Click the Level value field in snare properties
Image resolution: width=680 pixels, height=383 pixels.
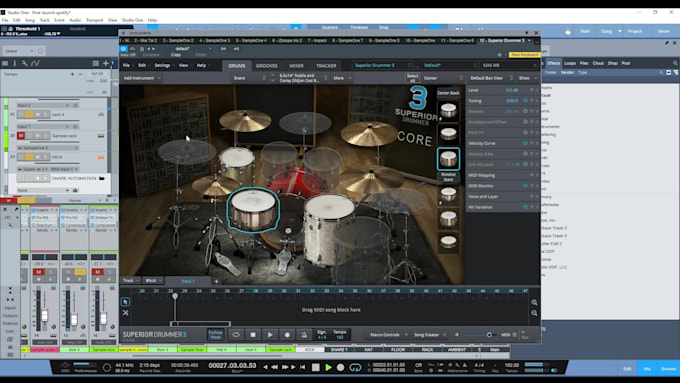click(512, 90)
